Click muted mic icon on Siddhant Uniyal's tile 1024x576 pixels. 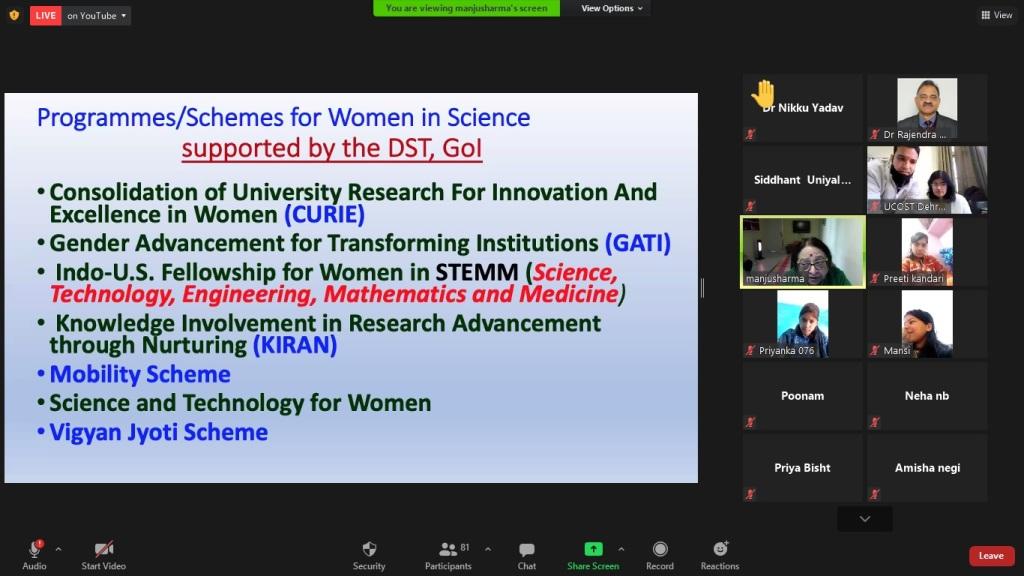click(750, 206)
